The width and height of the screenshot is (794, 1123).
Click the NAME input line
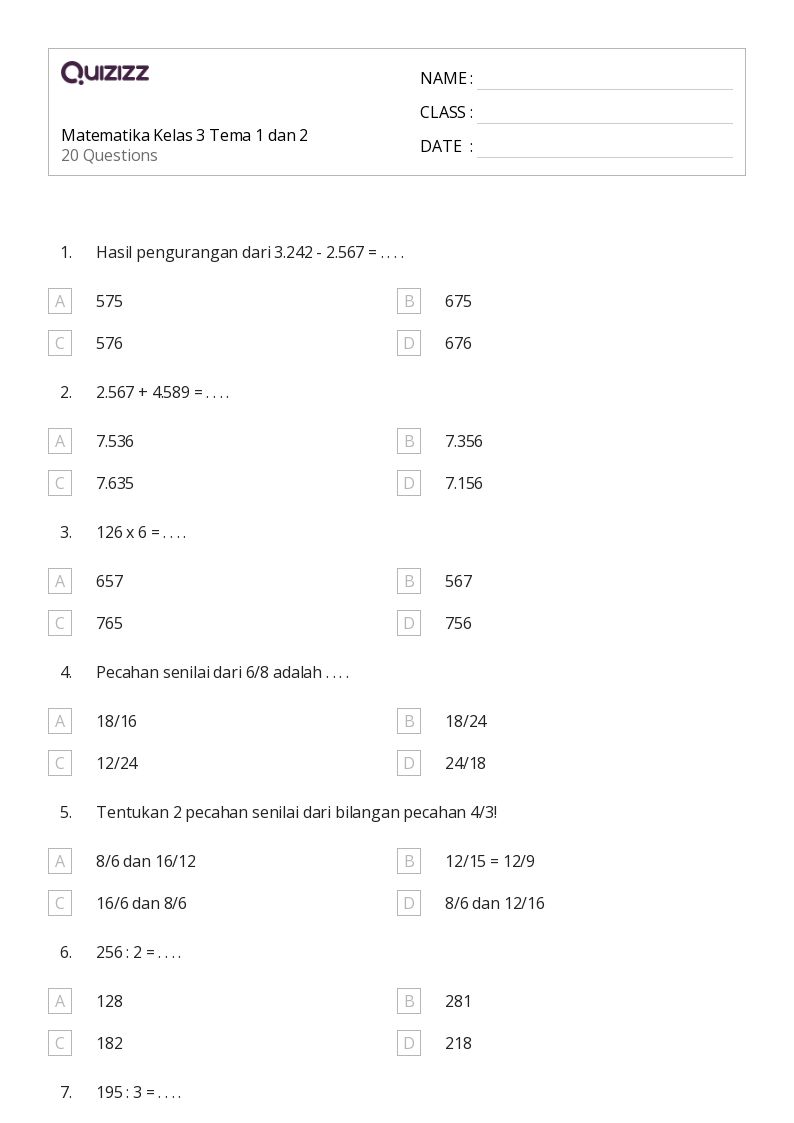point(605,79)
